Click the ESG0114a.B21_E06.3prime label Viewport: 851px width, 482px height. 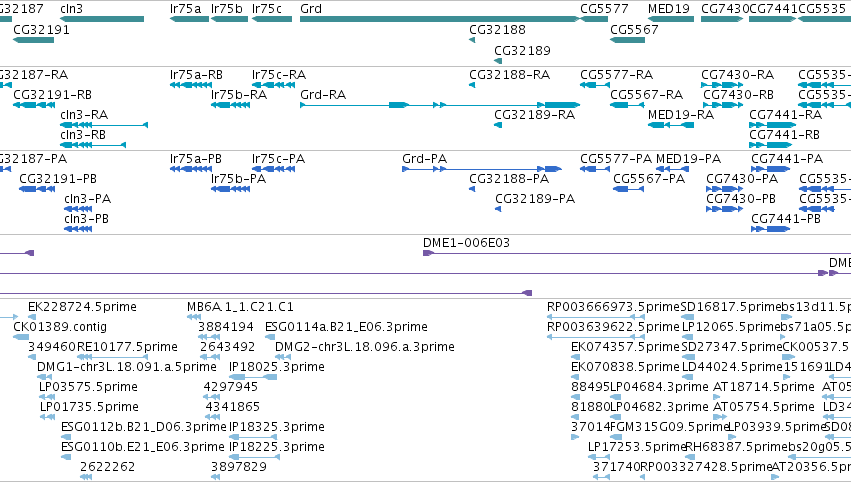[346, 327]
